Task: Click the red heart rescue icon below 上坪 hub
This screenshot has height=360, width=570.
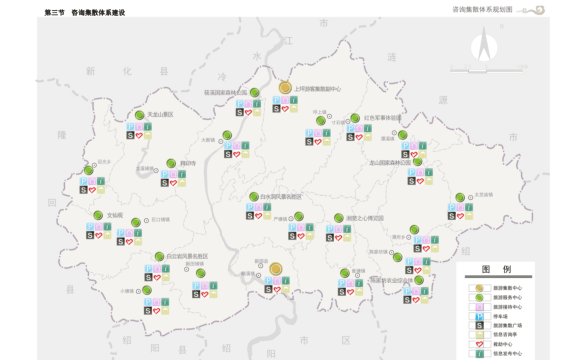Action: (x=285, y=109)
